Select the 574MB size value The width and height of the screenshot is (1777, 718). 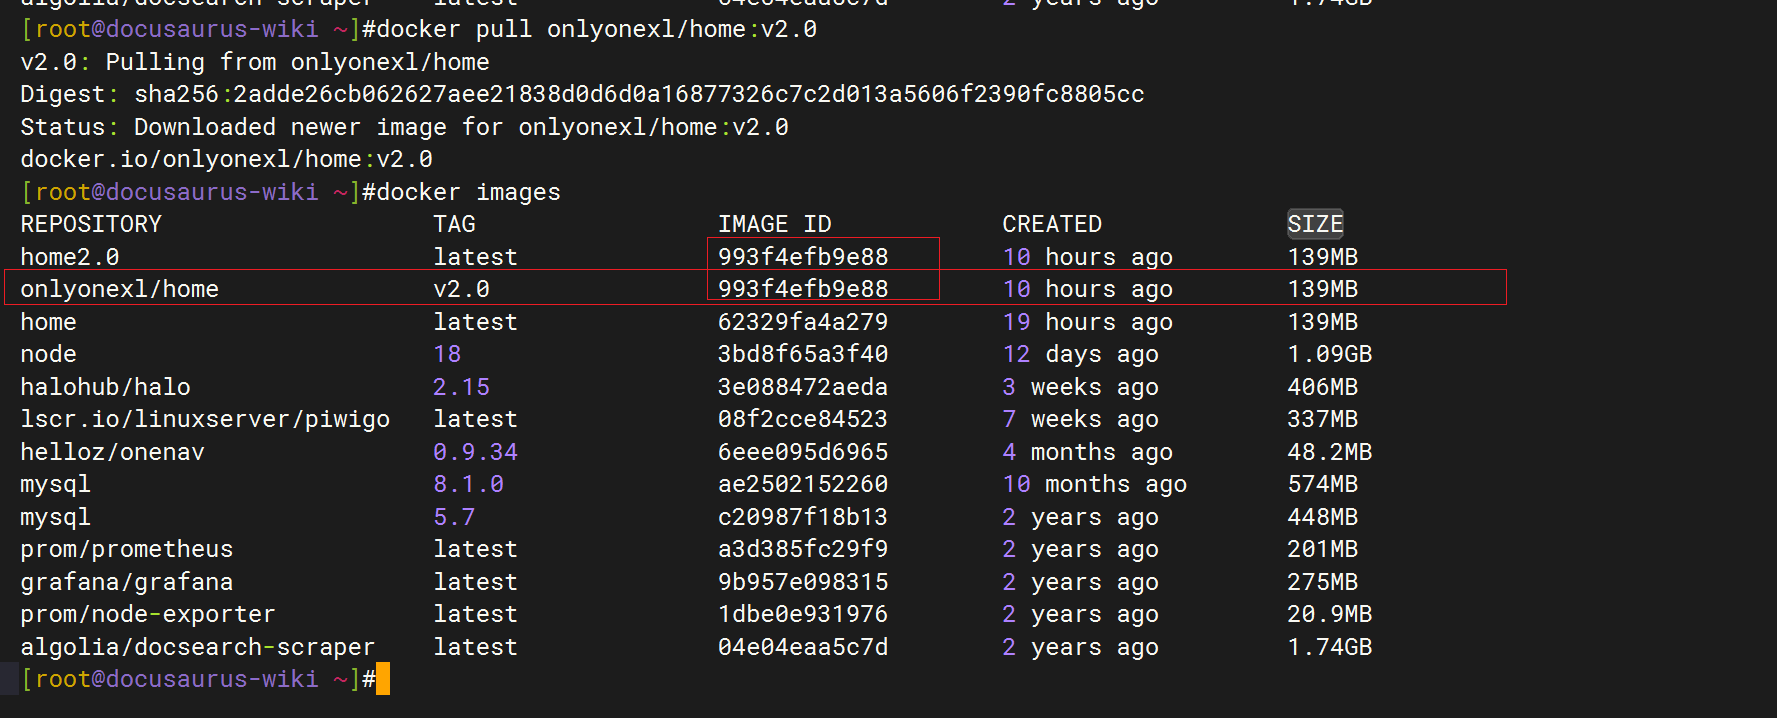1322,484
